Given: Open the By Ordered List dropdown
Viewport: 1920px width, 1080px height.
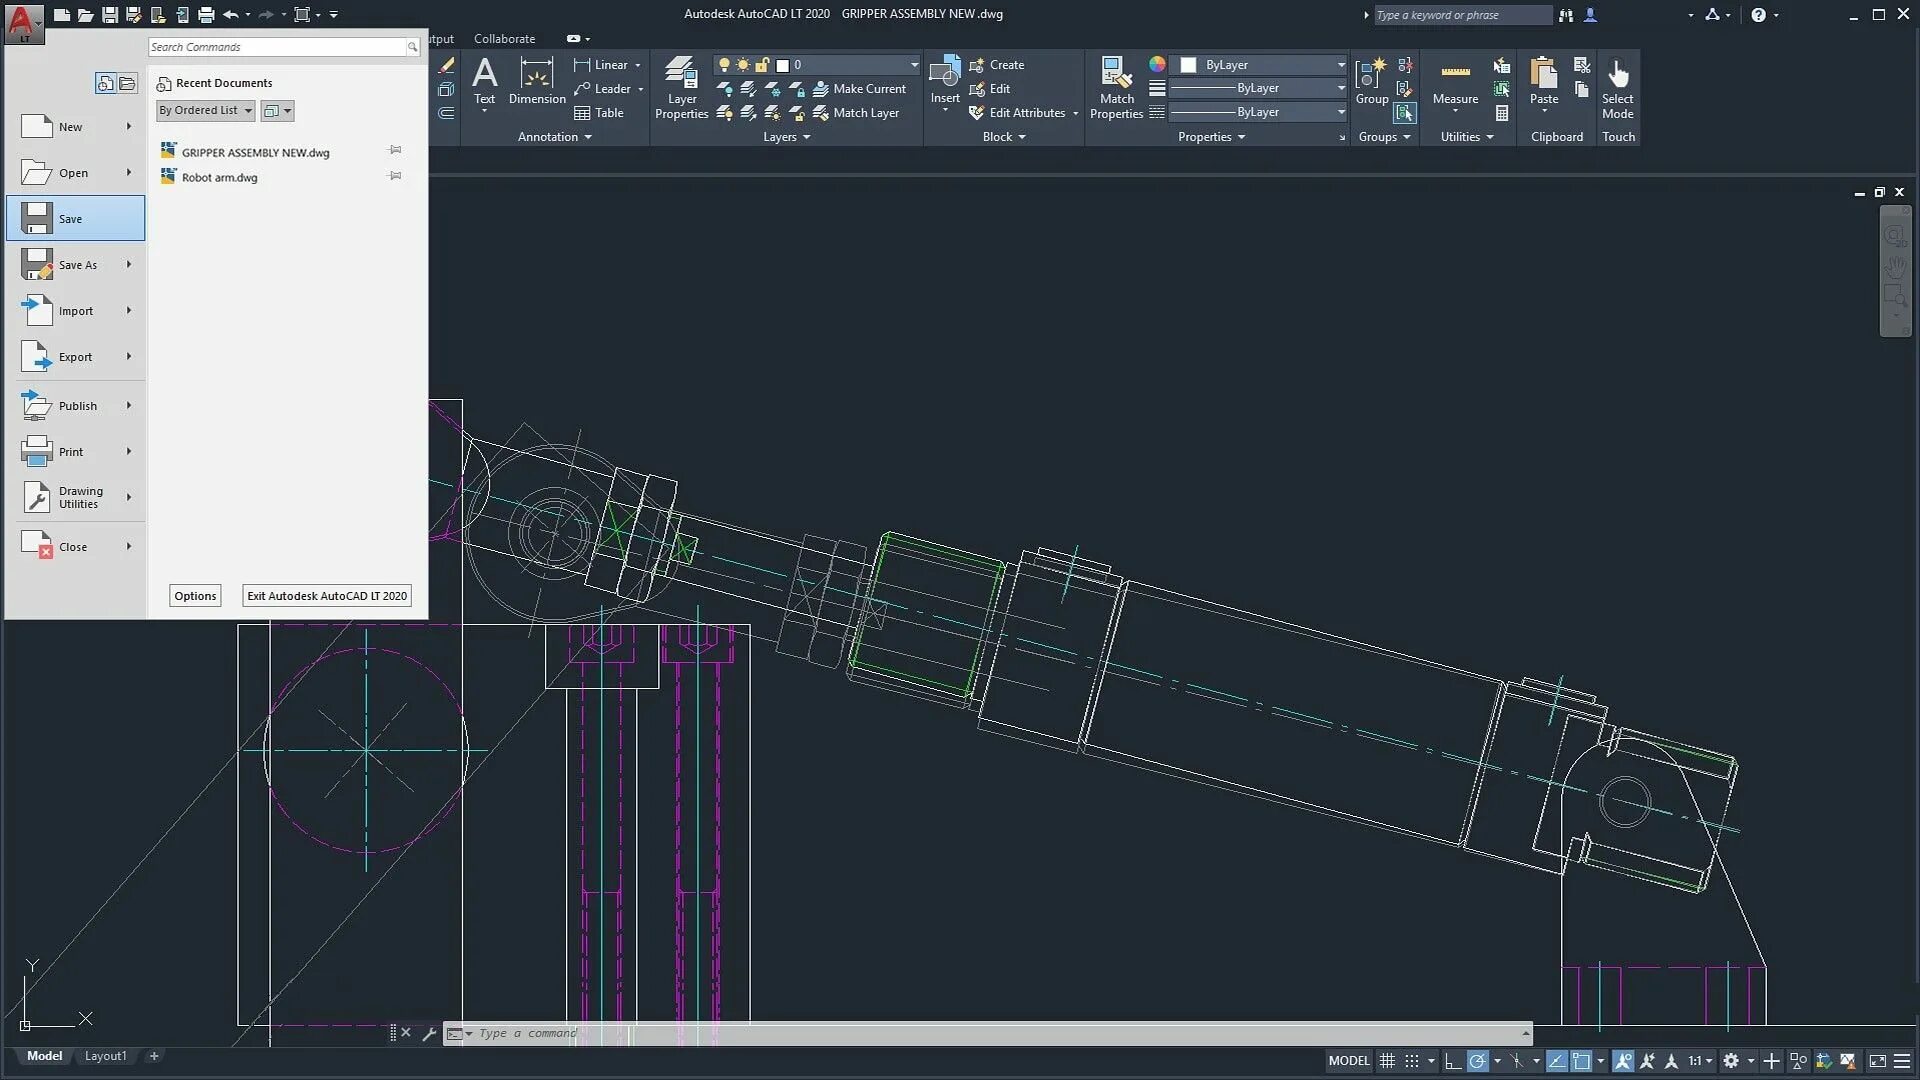Looking at the screenshot, I should [x=205, y=111].
